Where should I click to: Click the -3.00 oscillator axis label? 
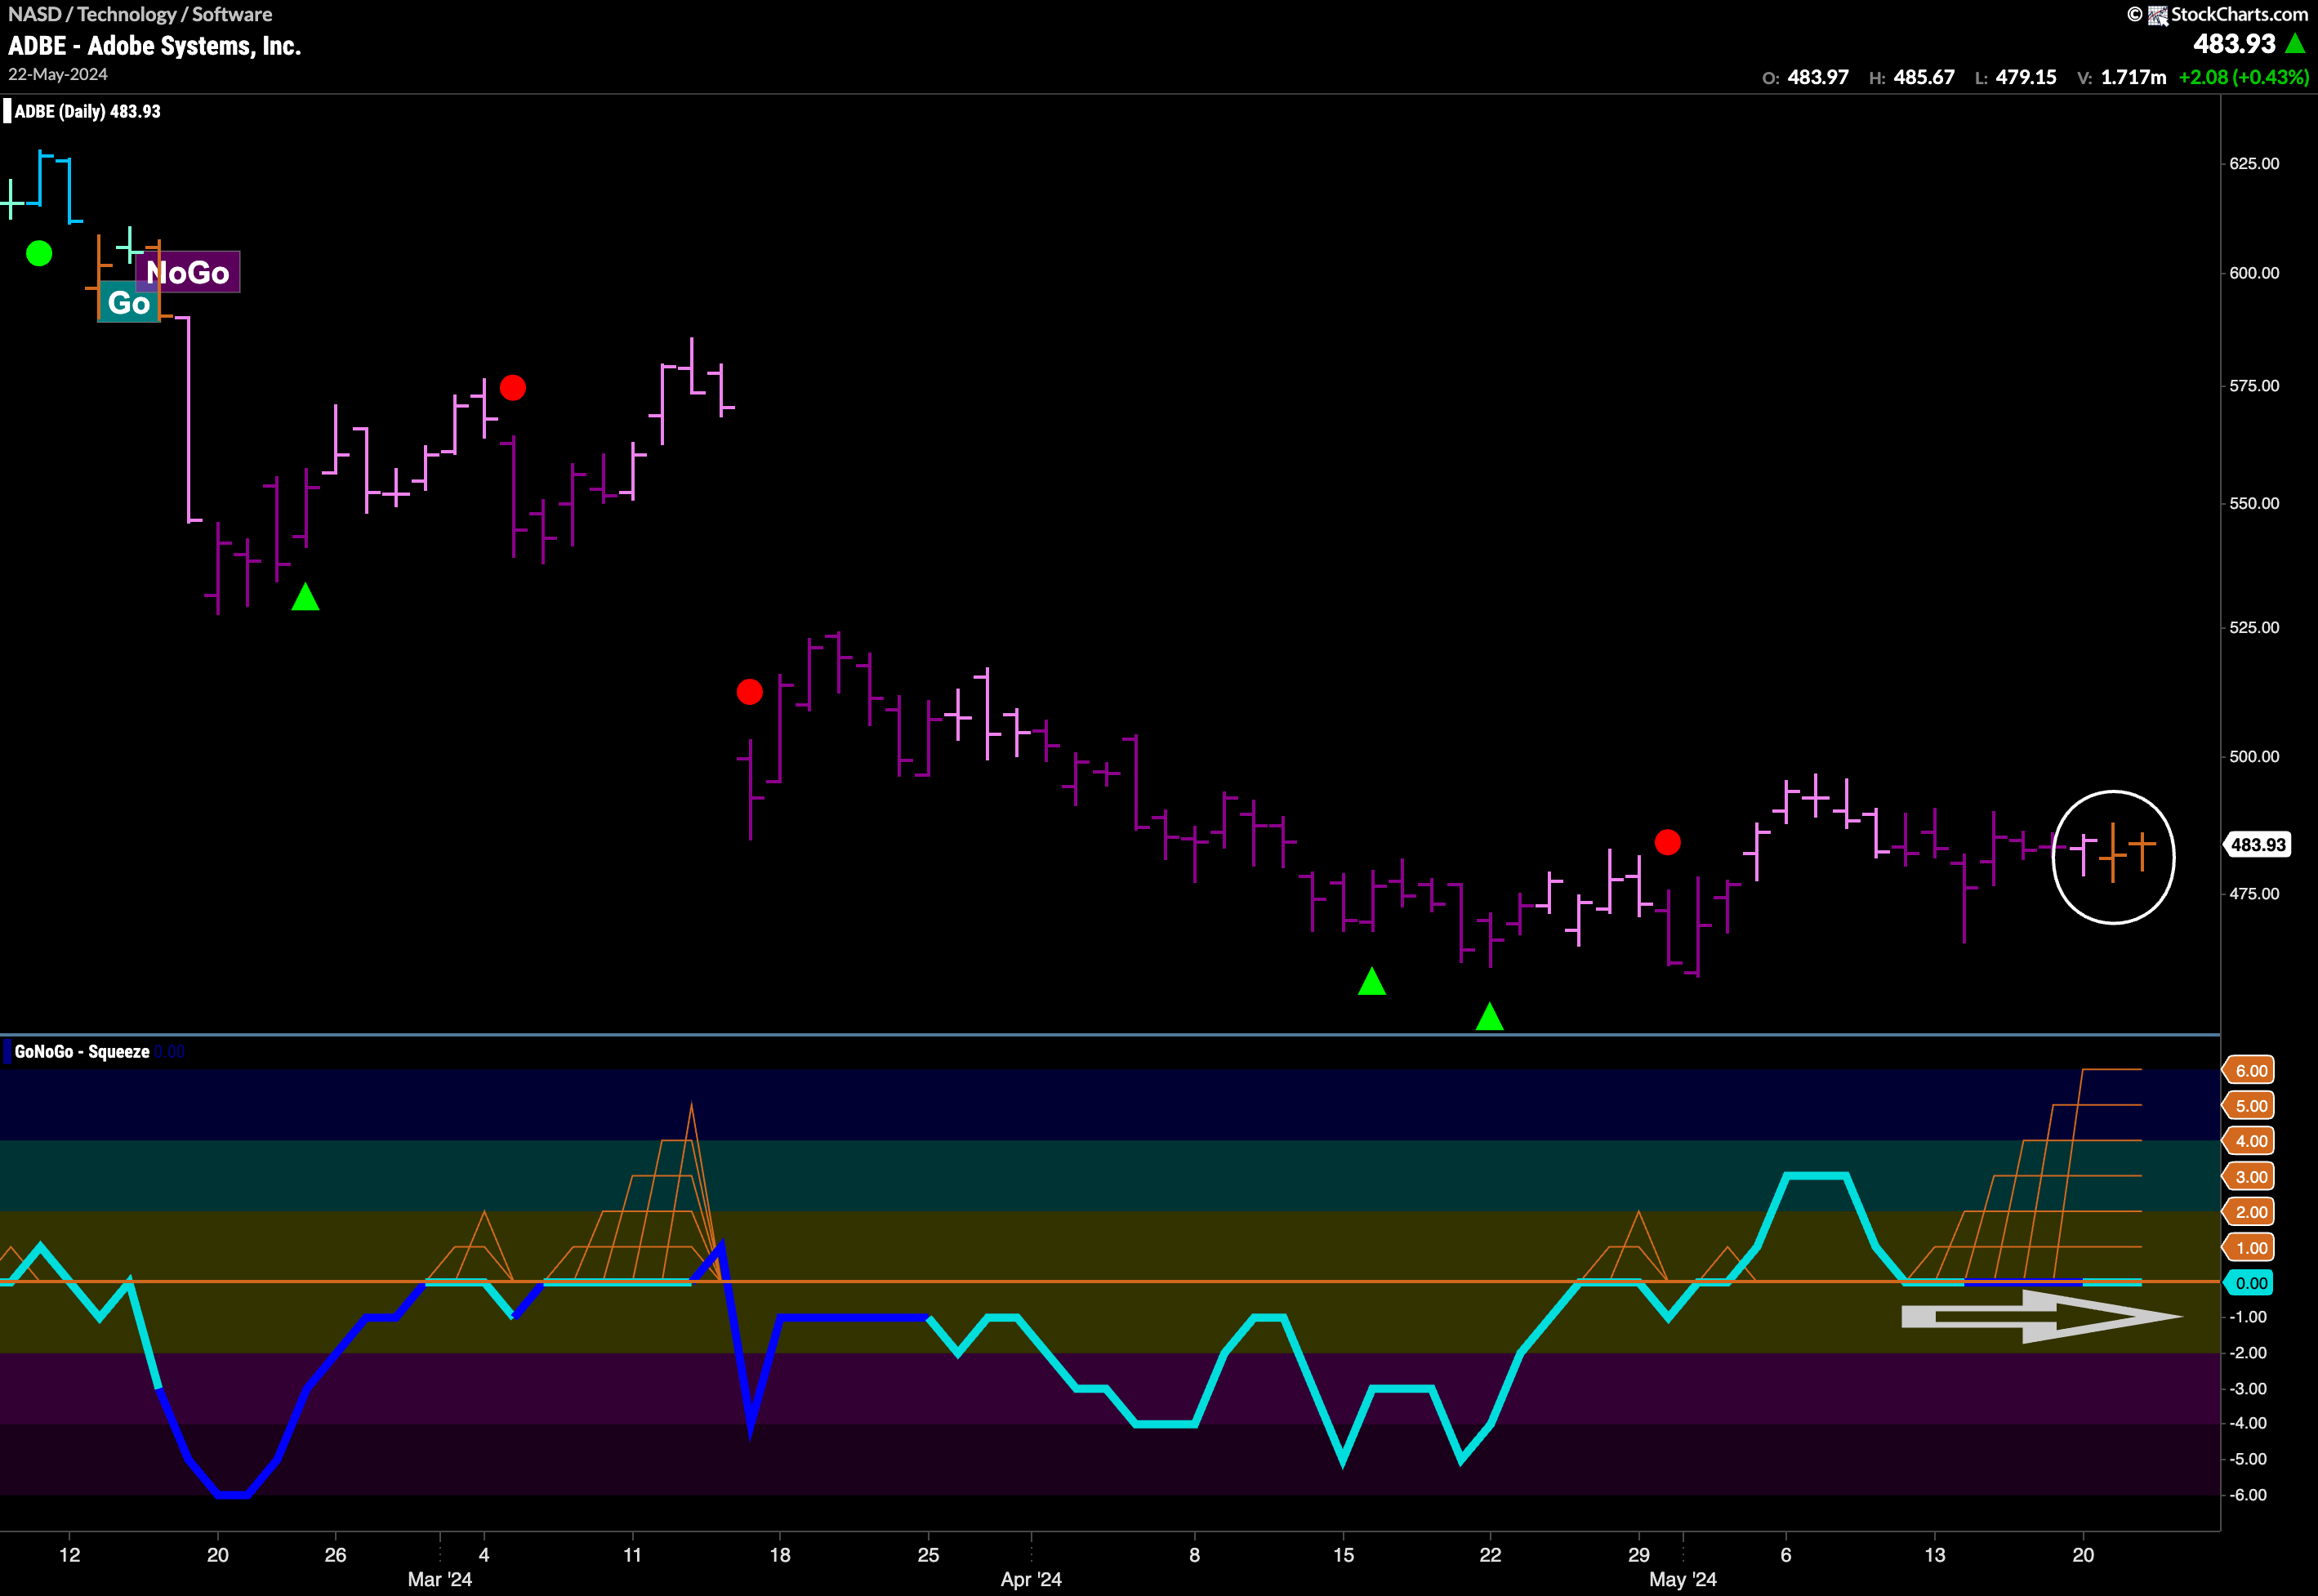point(2248,1389)
